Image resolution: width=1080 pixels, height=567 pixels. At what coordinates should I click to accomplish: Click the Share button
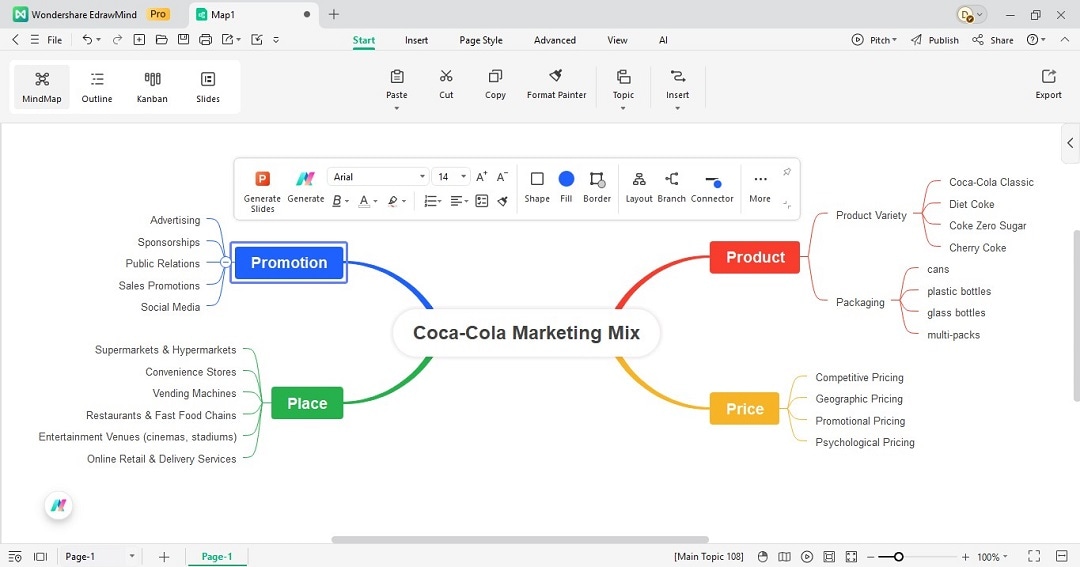click(x=993, y=40)
